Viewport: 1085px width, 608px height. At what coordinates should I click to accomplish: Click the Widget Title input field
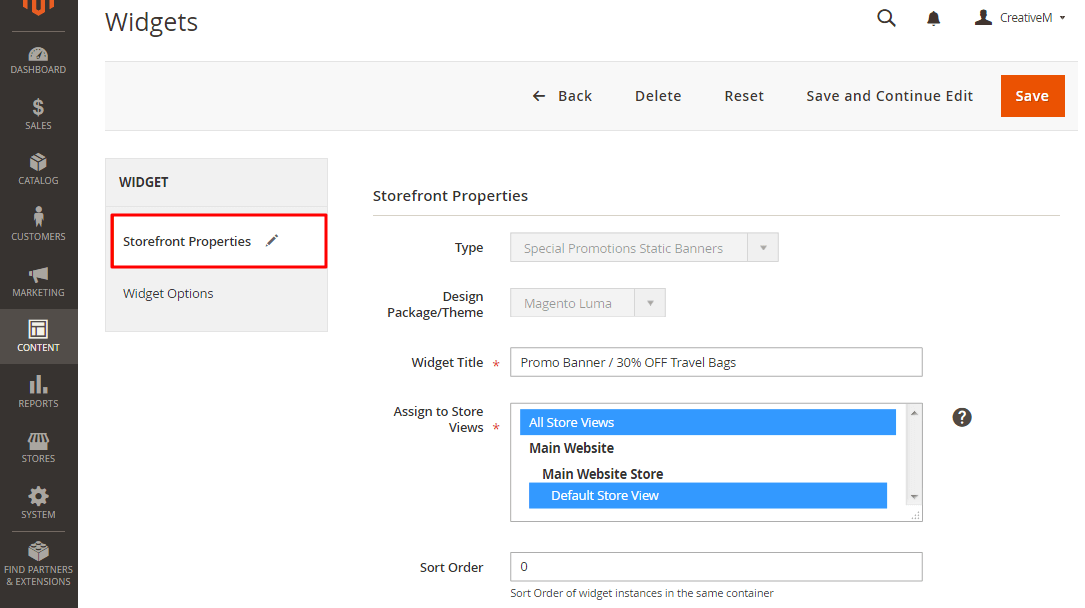pyautogui.click(x=715, y=362)
